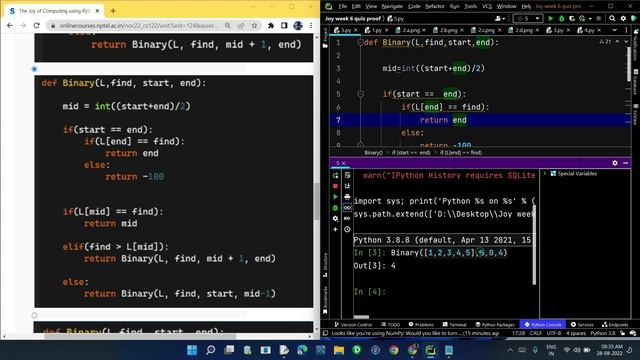Image resolution: width=640 pixels, height=360 pixels.
Task: Click the console's vertical scrollbar
Action: (x=534, y=244)
